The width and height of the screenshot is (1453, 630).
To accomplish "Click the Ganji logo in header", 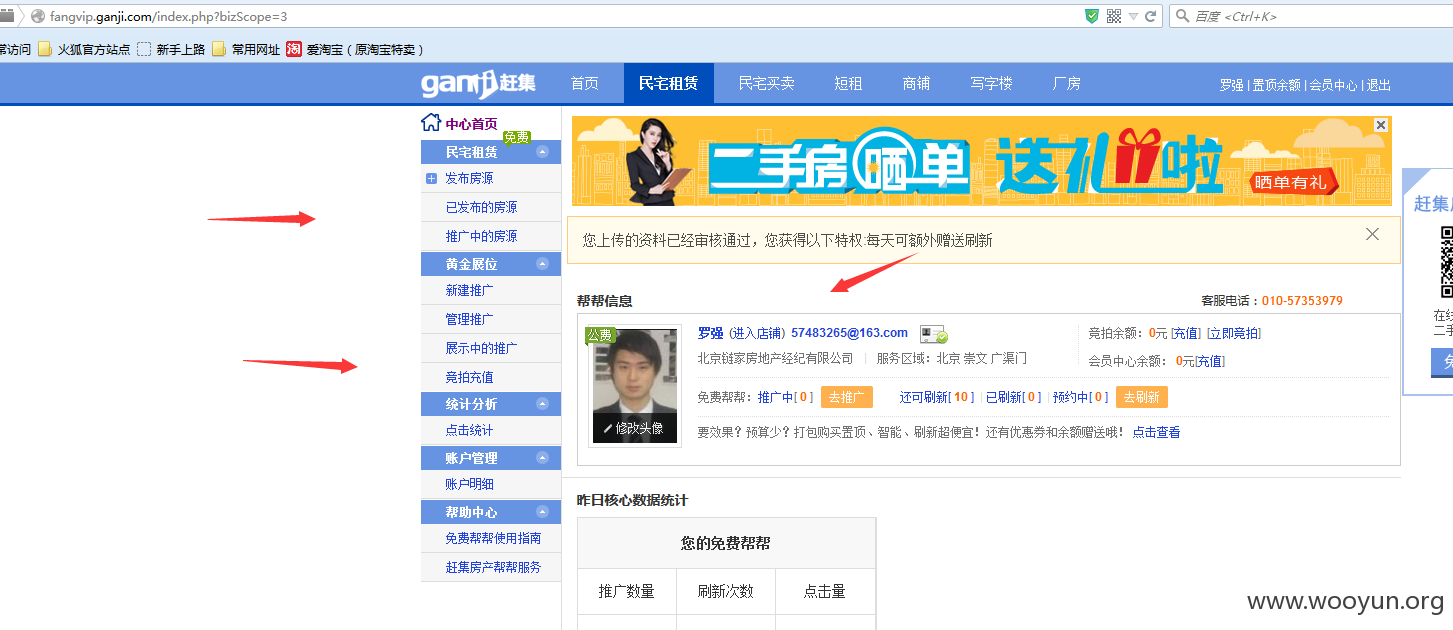I will 478,84.
